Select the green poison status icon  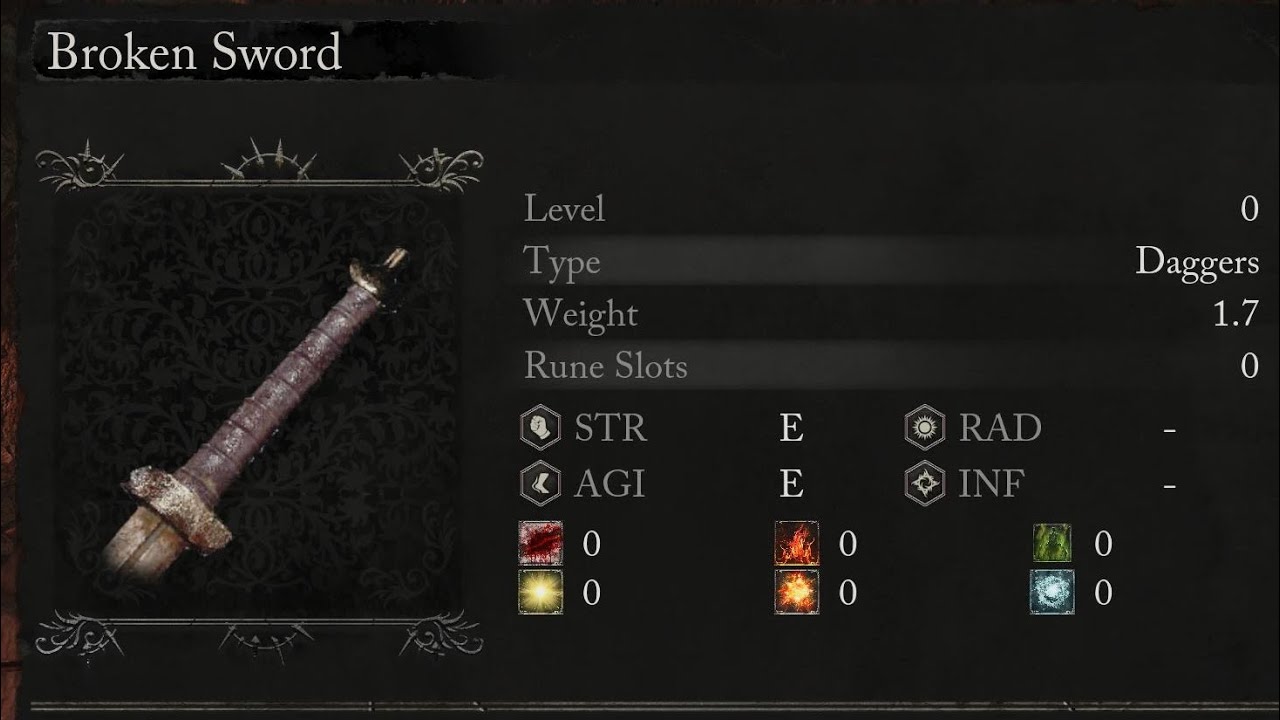click(1052, 543)
